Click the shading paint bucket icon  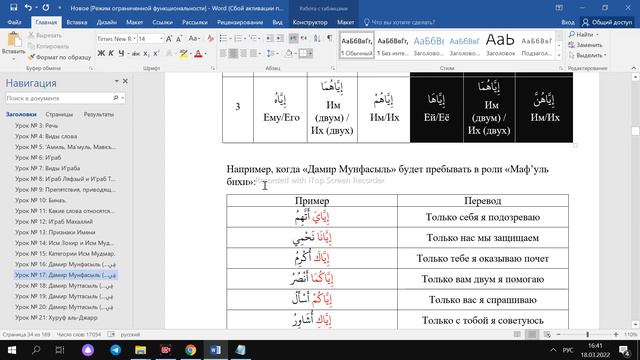click(x=289, y=53)
